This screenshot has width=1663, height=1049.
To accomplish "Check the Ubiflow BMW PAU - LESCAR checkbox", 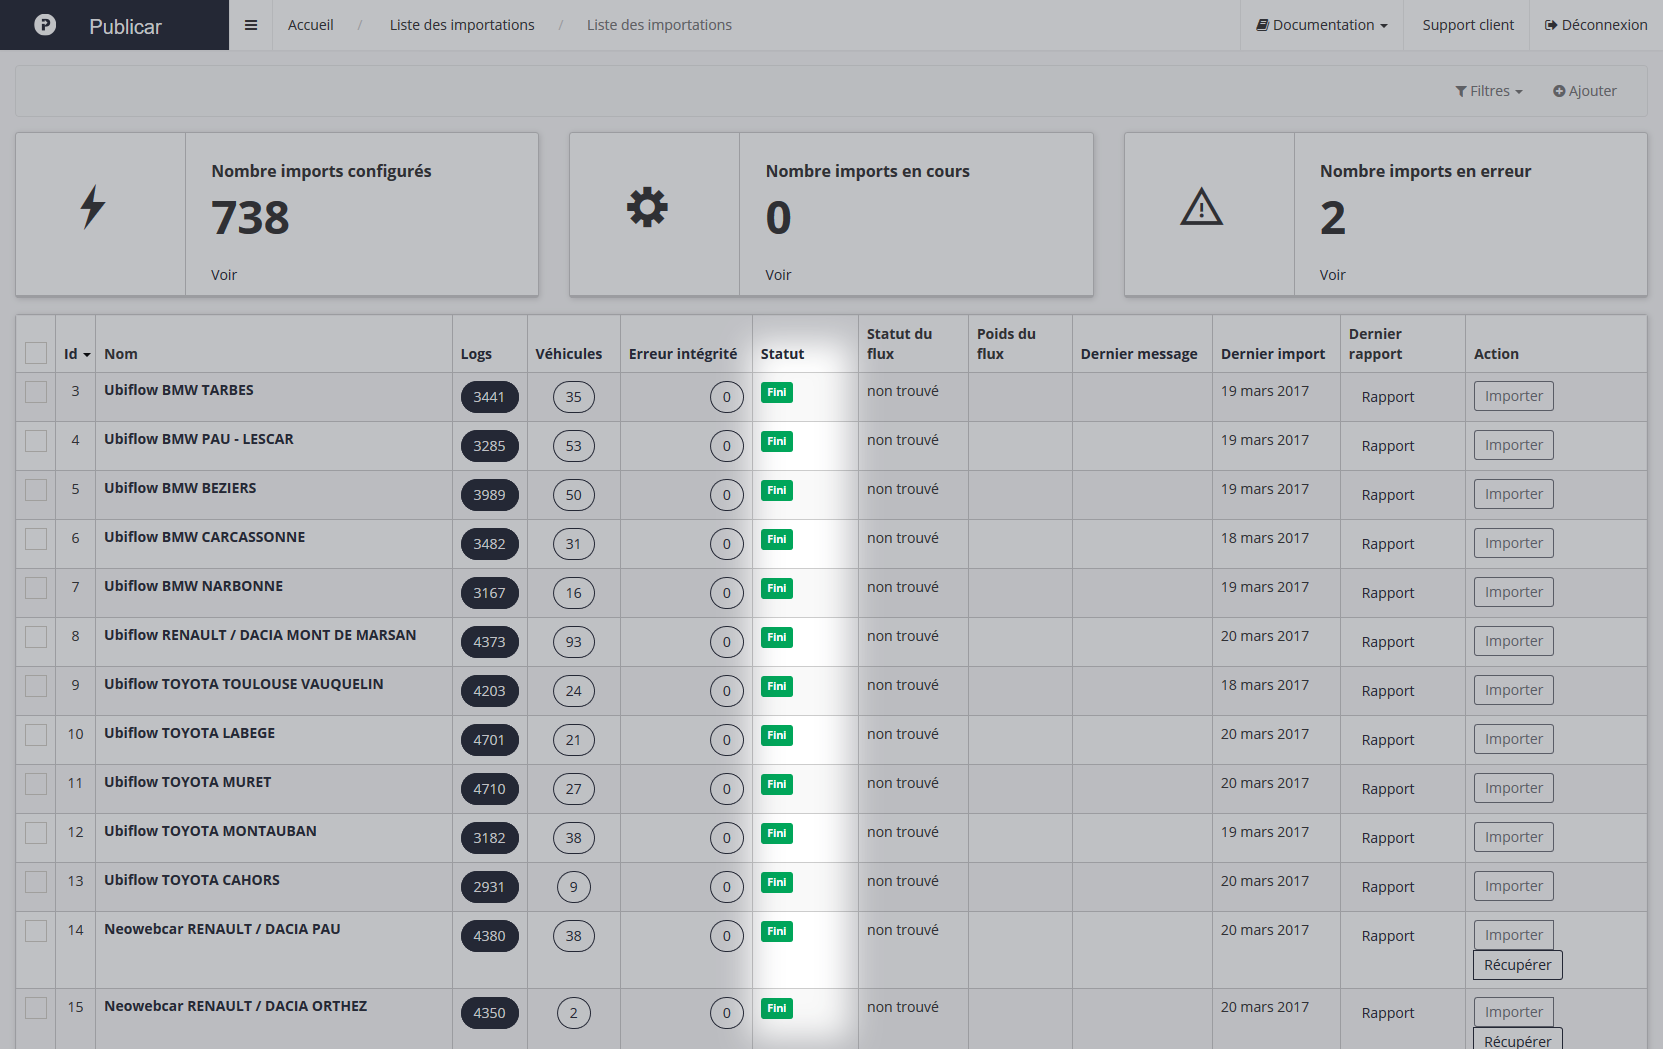I will click(36, 440).
